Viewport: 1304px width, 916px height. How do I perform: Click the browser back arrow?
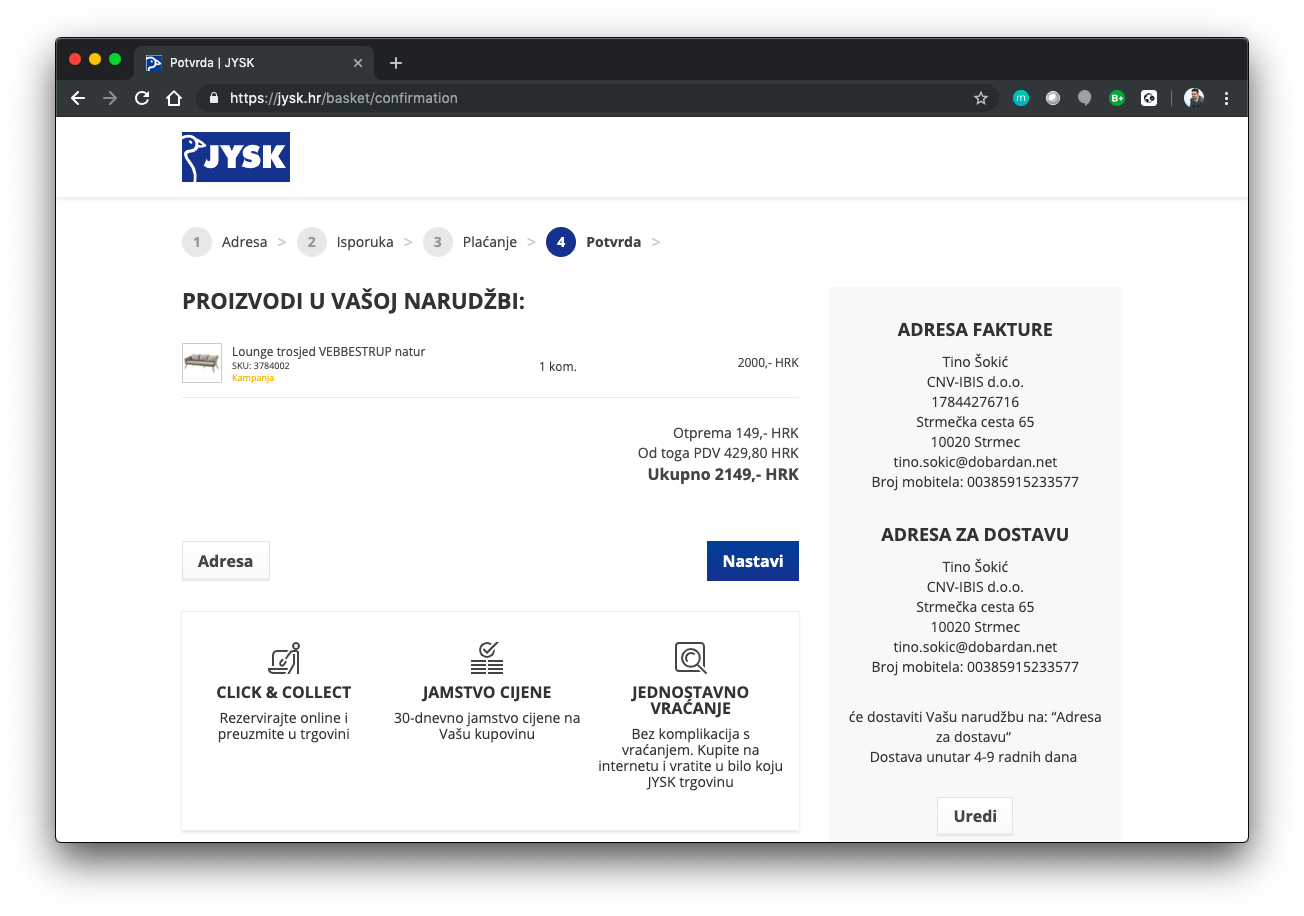(78, 98)
